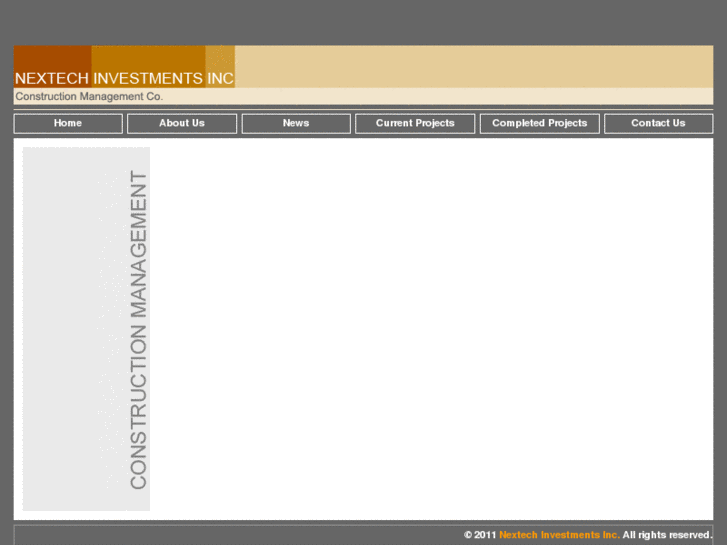This screenshot has height=545, width=727.
Task: Open the Home navigation button
Action: coord(68,123)
